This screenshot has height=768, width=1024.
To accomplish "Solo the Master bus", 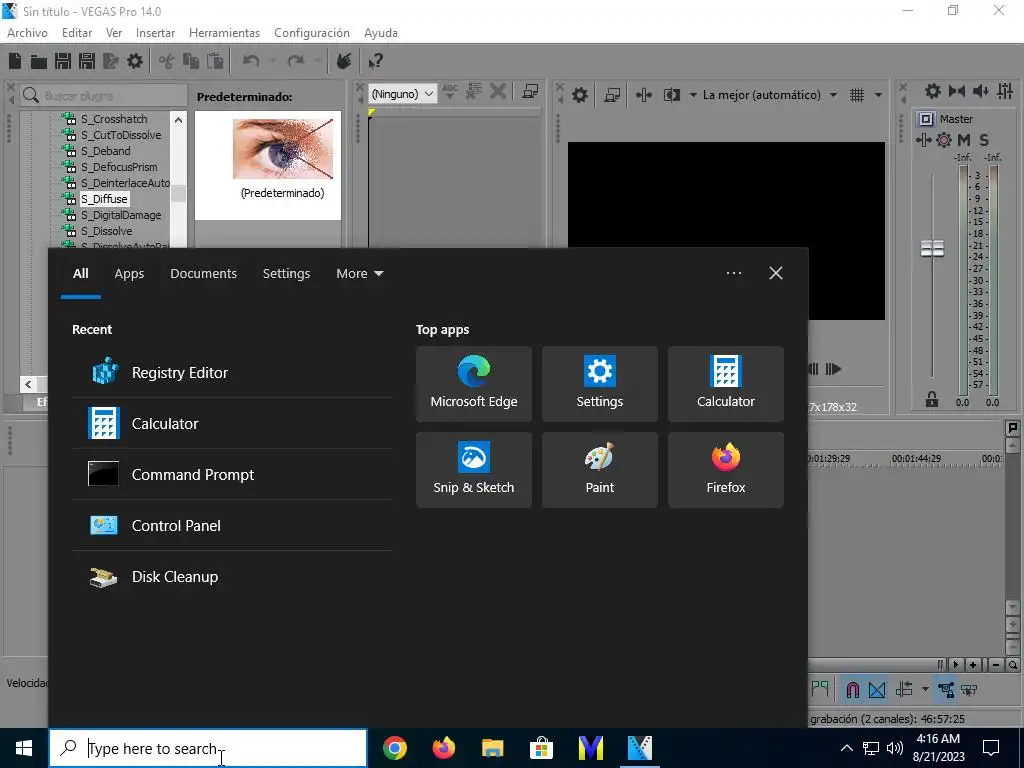I will (x=984, y=140).
